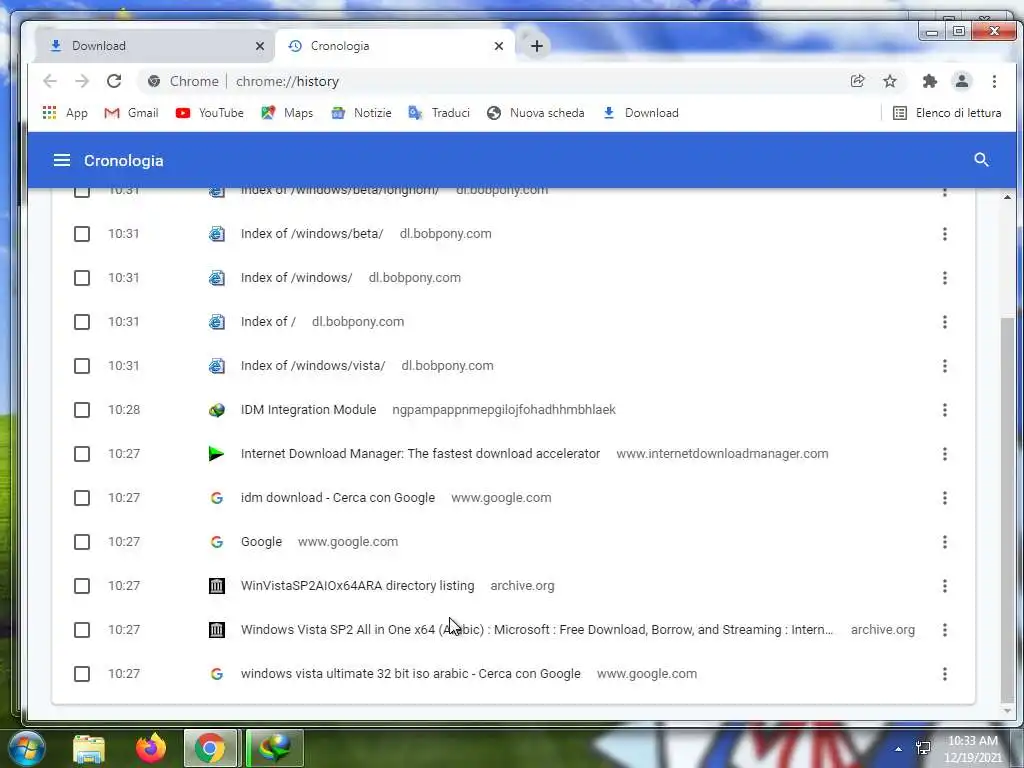Check the box for Index of /windows/beta/
This screenshot has height=768, width=1024.
(82, 234)
